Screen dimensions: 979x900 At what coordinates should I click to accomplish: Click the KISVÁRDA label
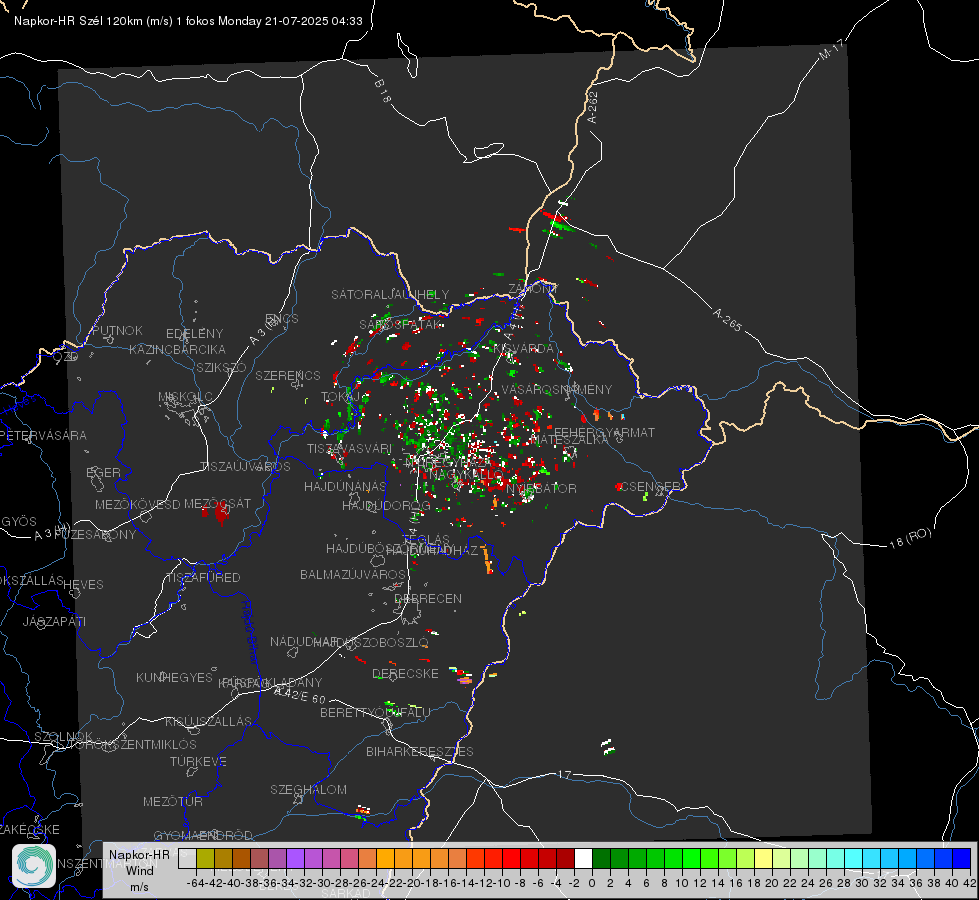[x=523, y=349]
